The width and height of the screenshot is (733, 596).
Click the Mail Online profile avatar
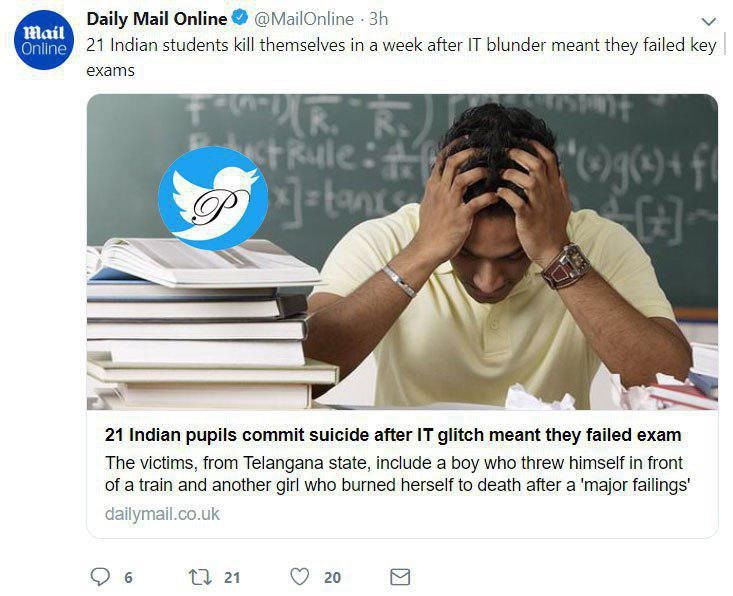tap(44, 40)
